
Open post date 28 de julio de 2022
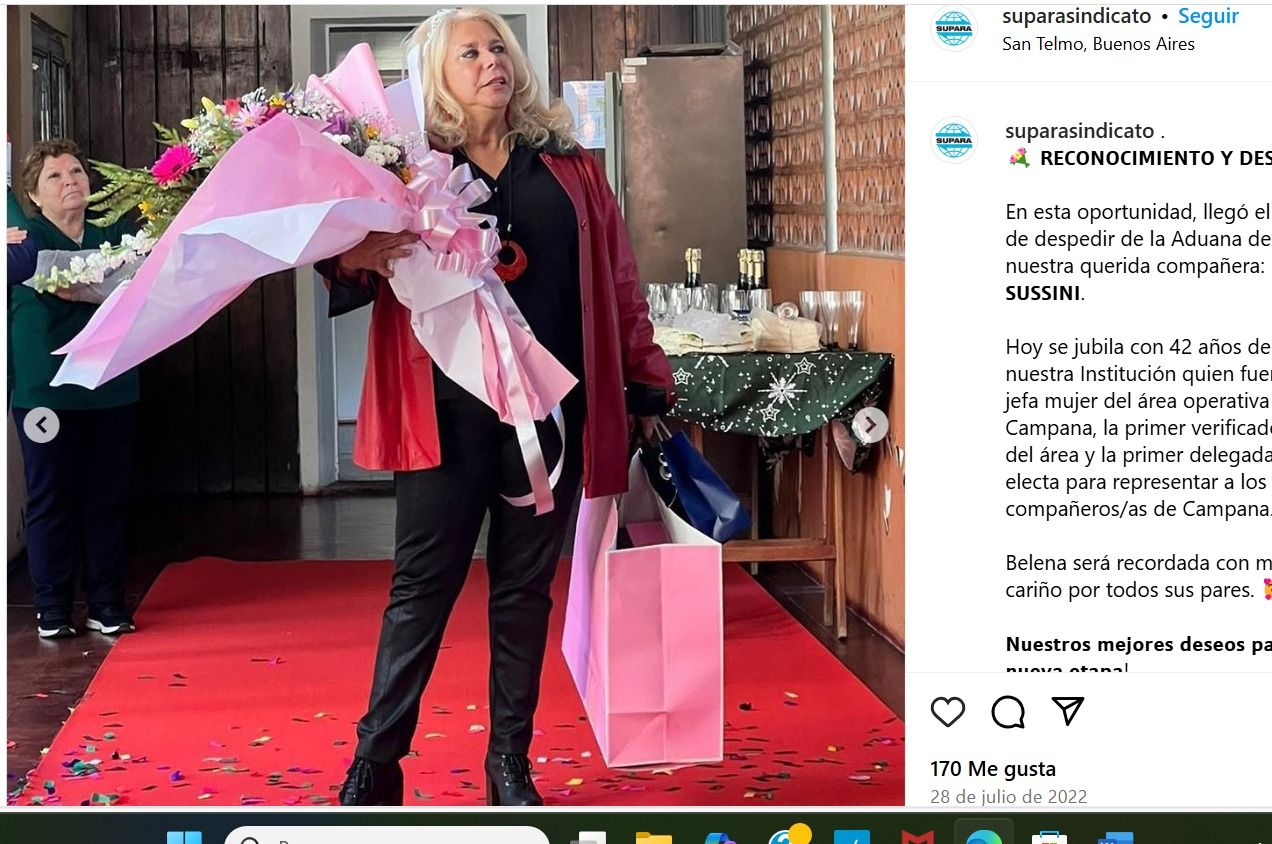click(x=1008, y=797)
